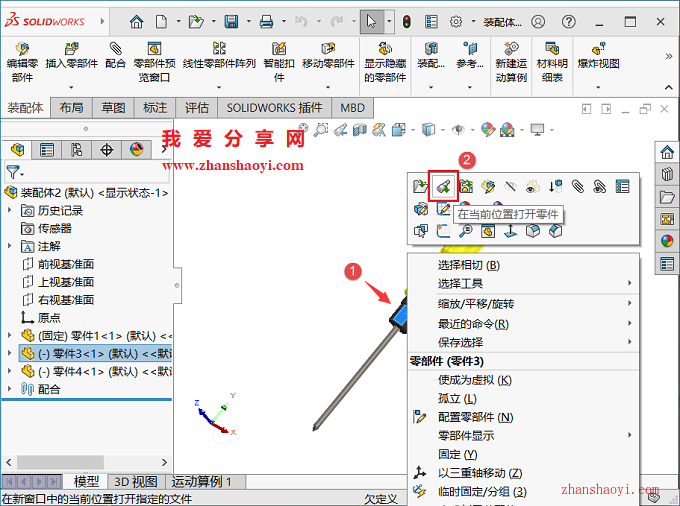
Task: Open the 3D 视图 bottom tab
Action: point(136,481)
